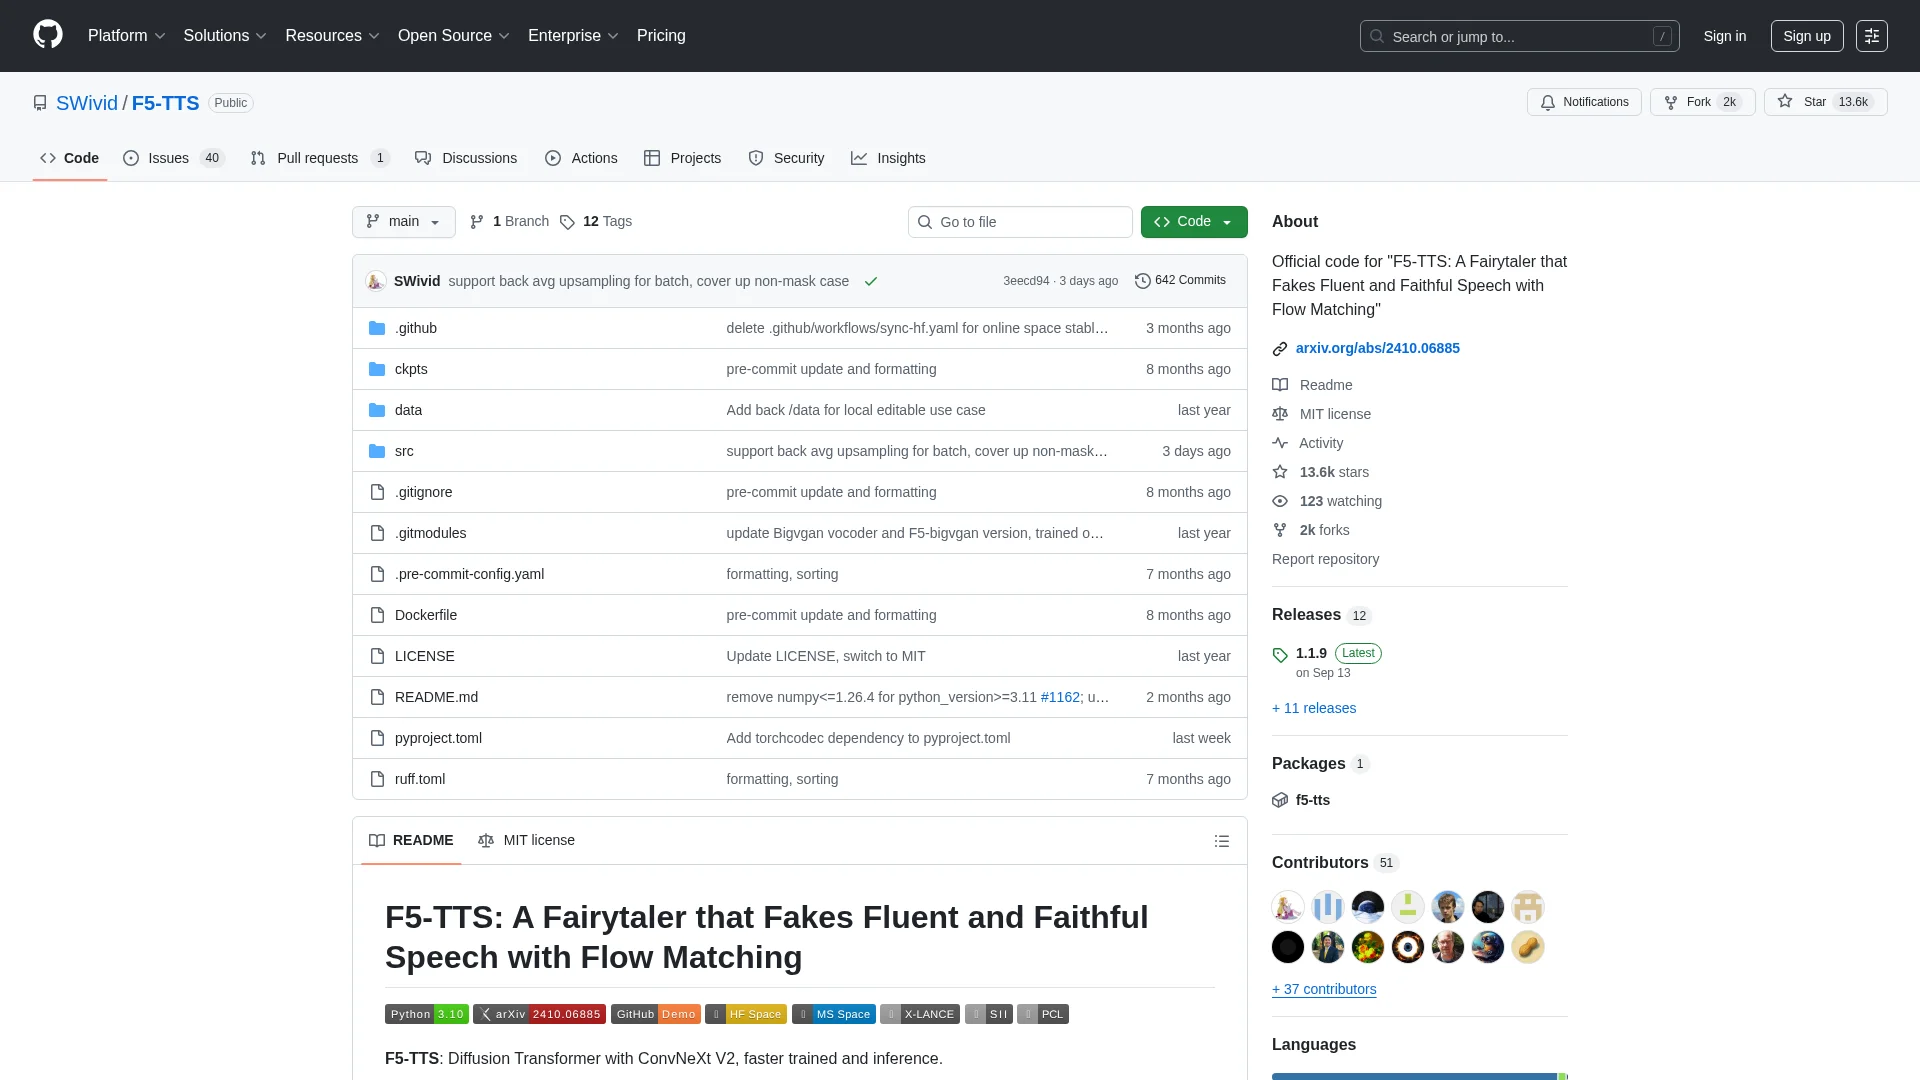
Task: Click the Sign up button
Action: tap(1806, 36)
